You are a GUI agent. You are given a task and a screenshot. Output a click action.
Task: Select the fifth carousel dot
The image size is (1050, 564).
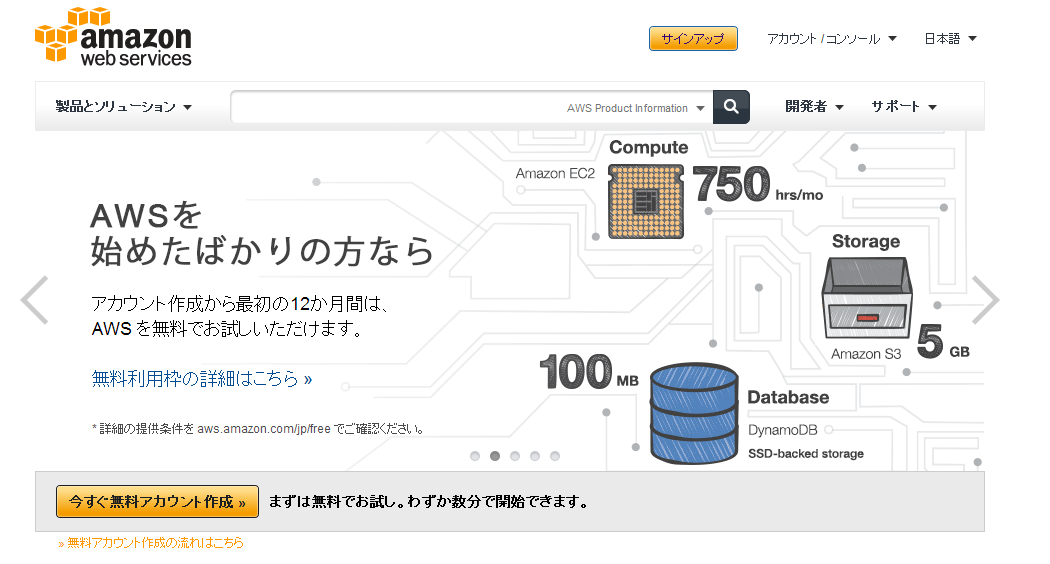(x=554, y=456)
